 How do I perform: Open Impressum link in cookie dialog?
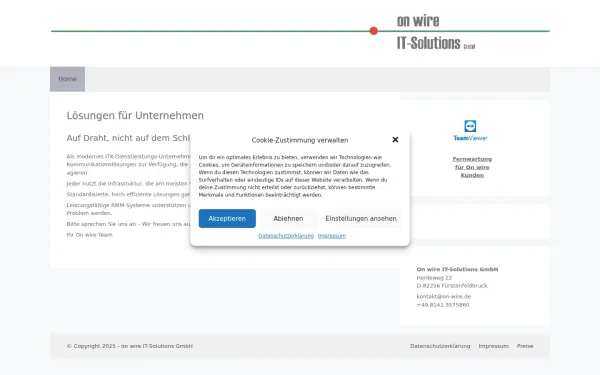(x=332, y=236)
